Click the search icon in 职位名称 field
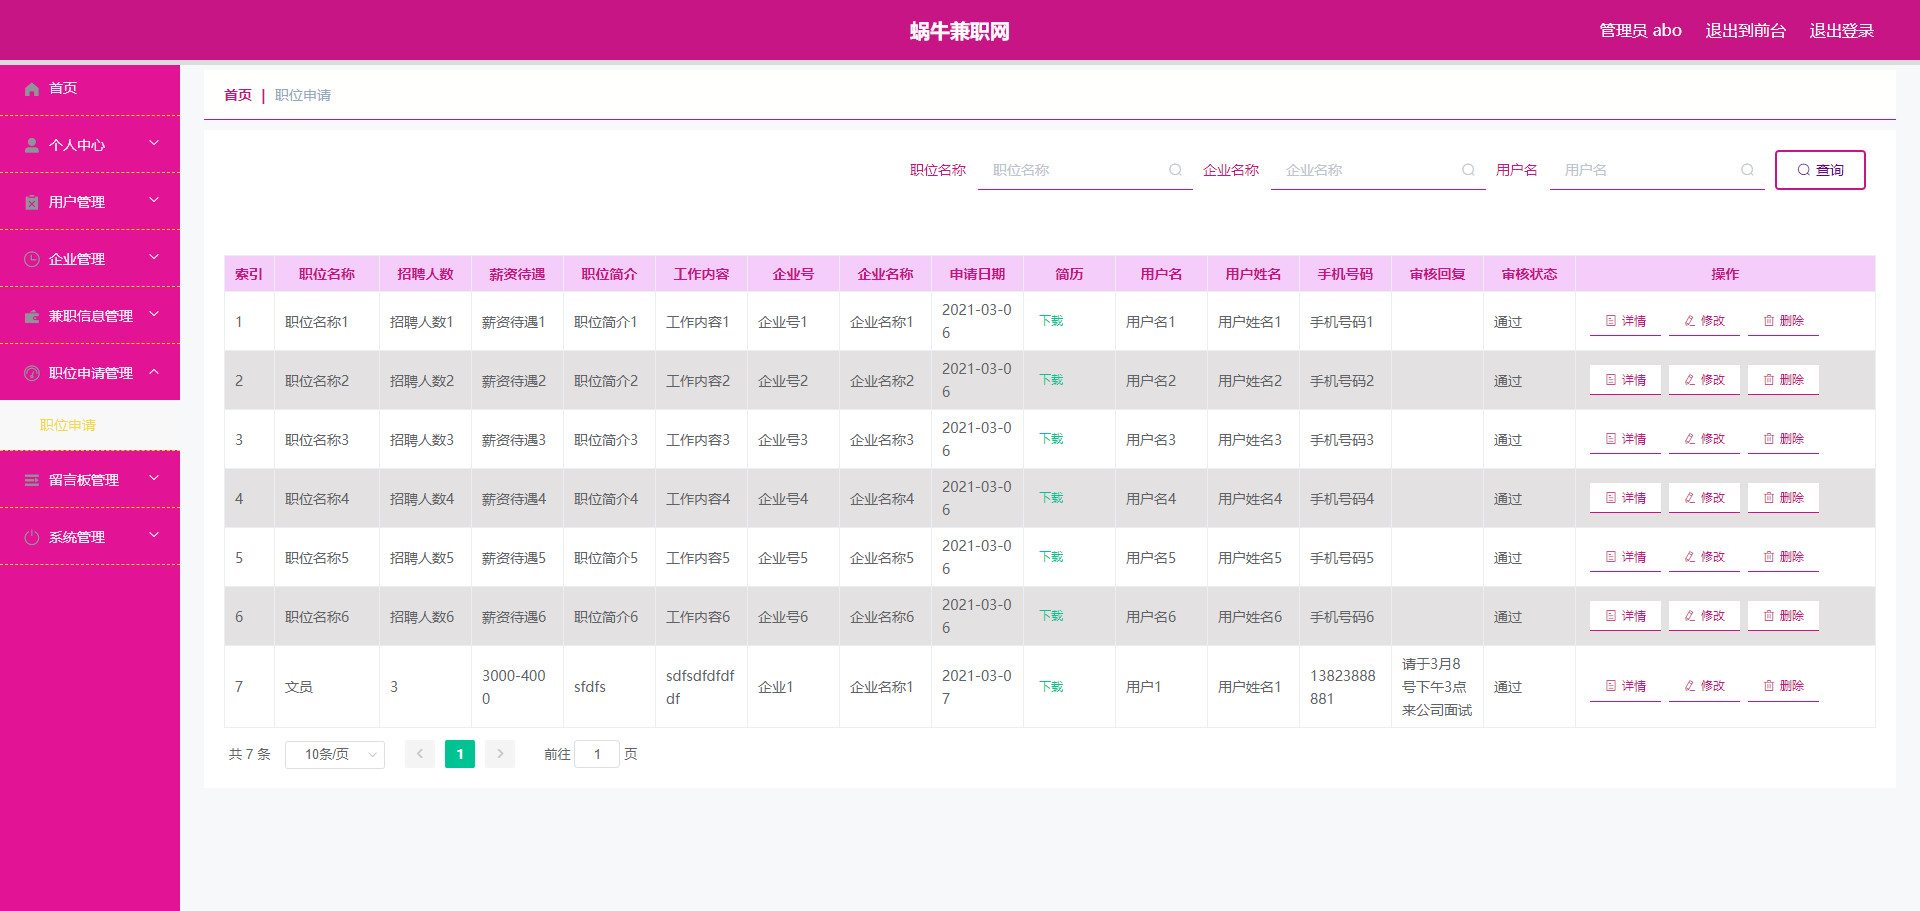 [x=1175, y=170]
